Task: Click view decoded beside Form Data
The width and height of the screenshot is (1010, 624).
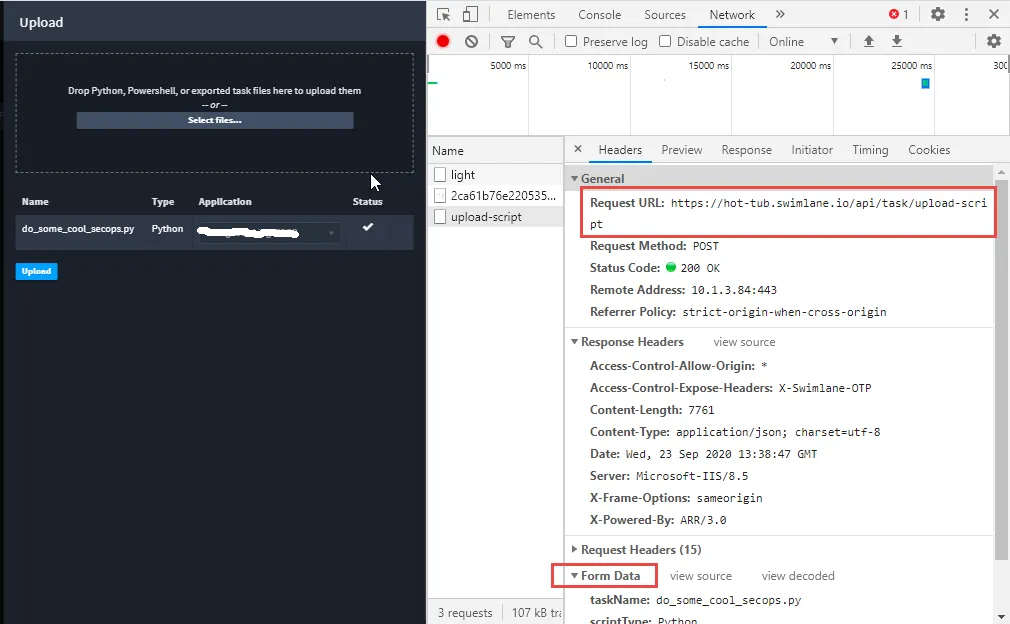Action: 797,576
